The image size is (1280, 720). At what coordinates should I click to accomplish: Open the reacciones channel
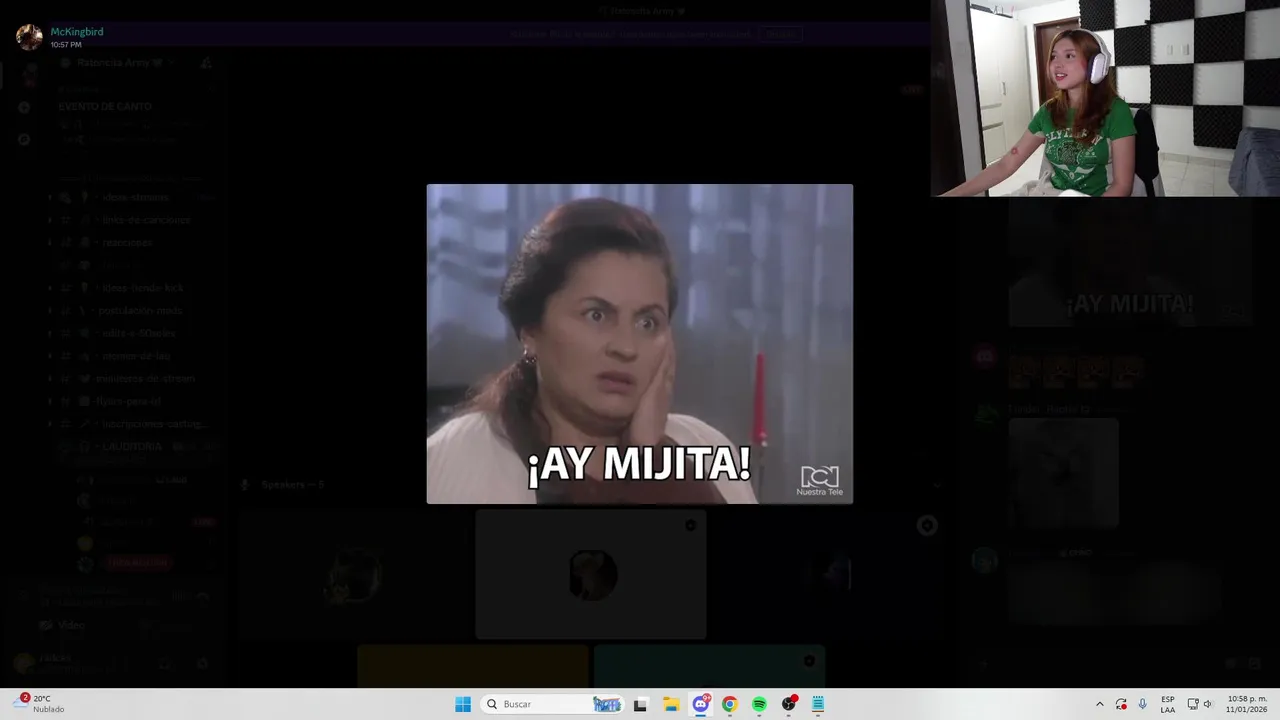tap(127, 242)
